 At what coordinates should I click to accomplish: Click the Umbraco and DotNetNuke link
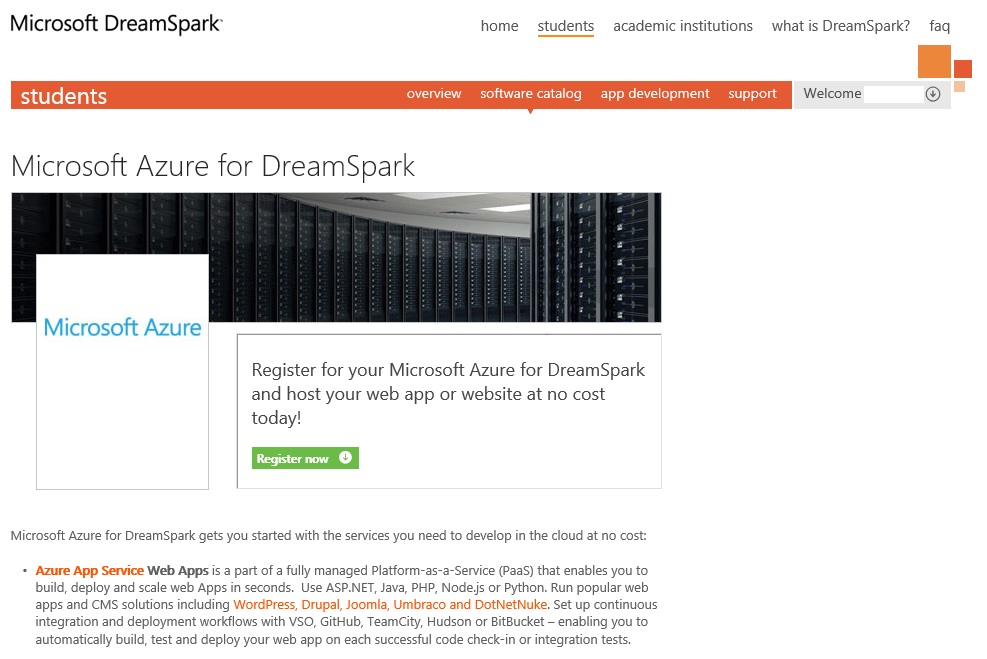pos(470,604)
